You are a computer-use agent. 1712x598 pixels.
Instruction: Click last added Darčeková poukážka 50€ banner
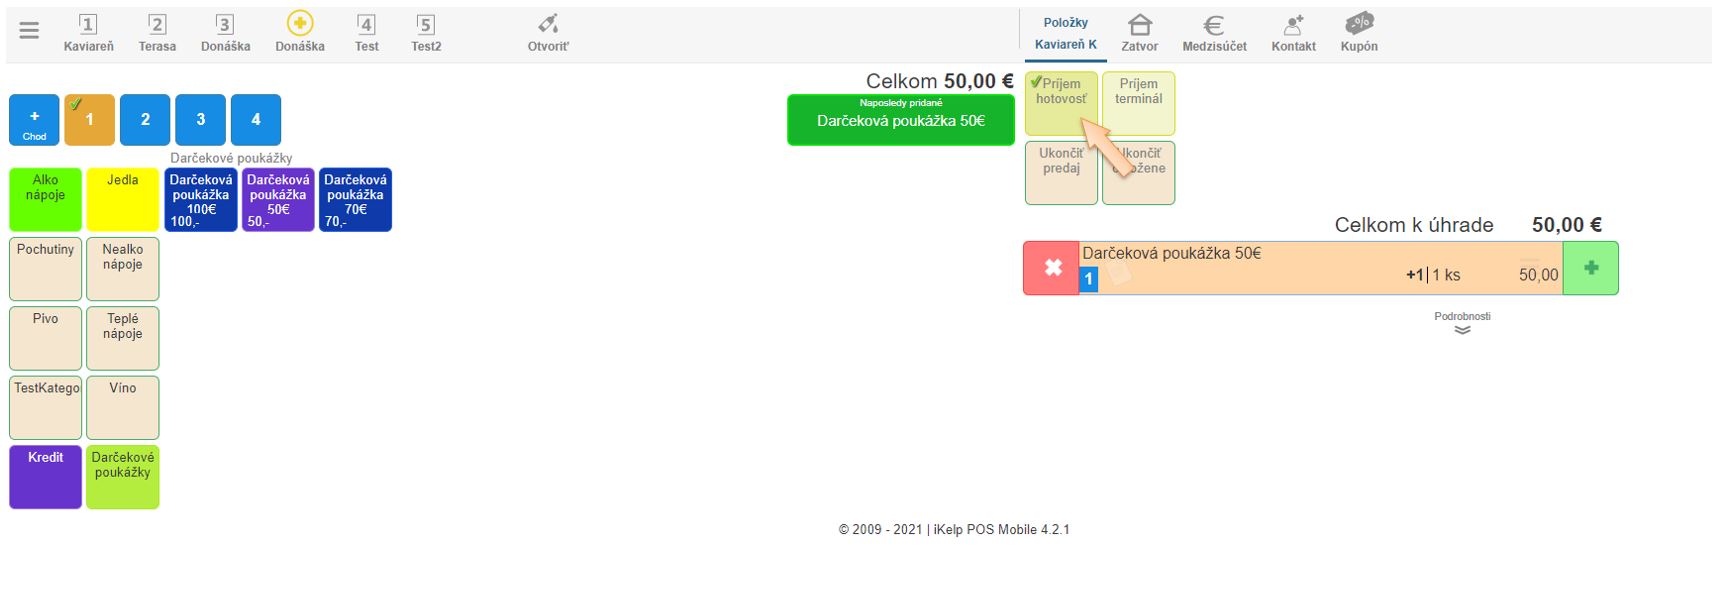pos(900,119)
